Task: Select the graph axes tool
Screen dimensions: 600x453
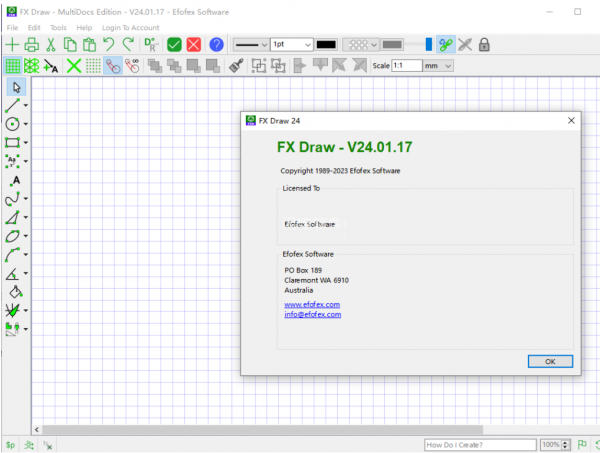Action: (x=12, y=310)
